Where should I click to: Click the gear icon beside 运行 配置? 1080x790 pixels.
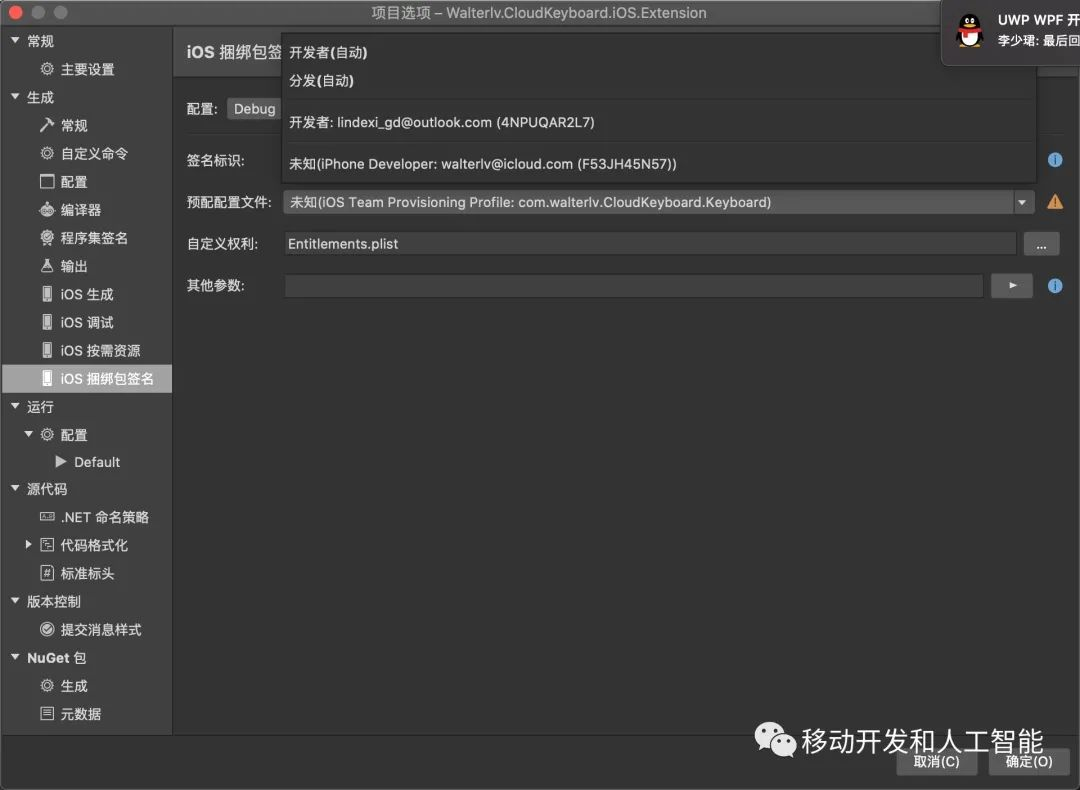[47, 435]
